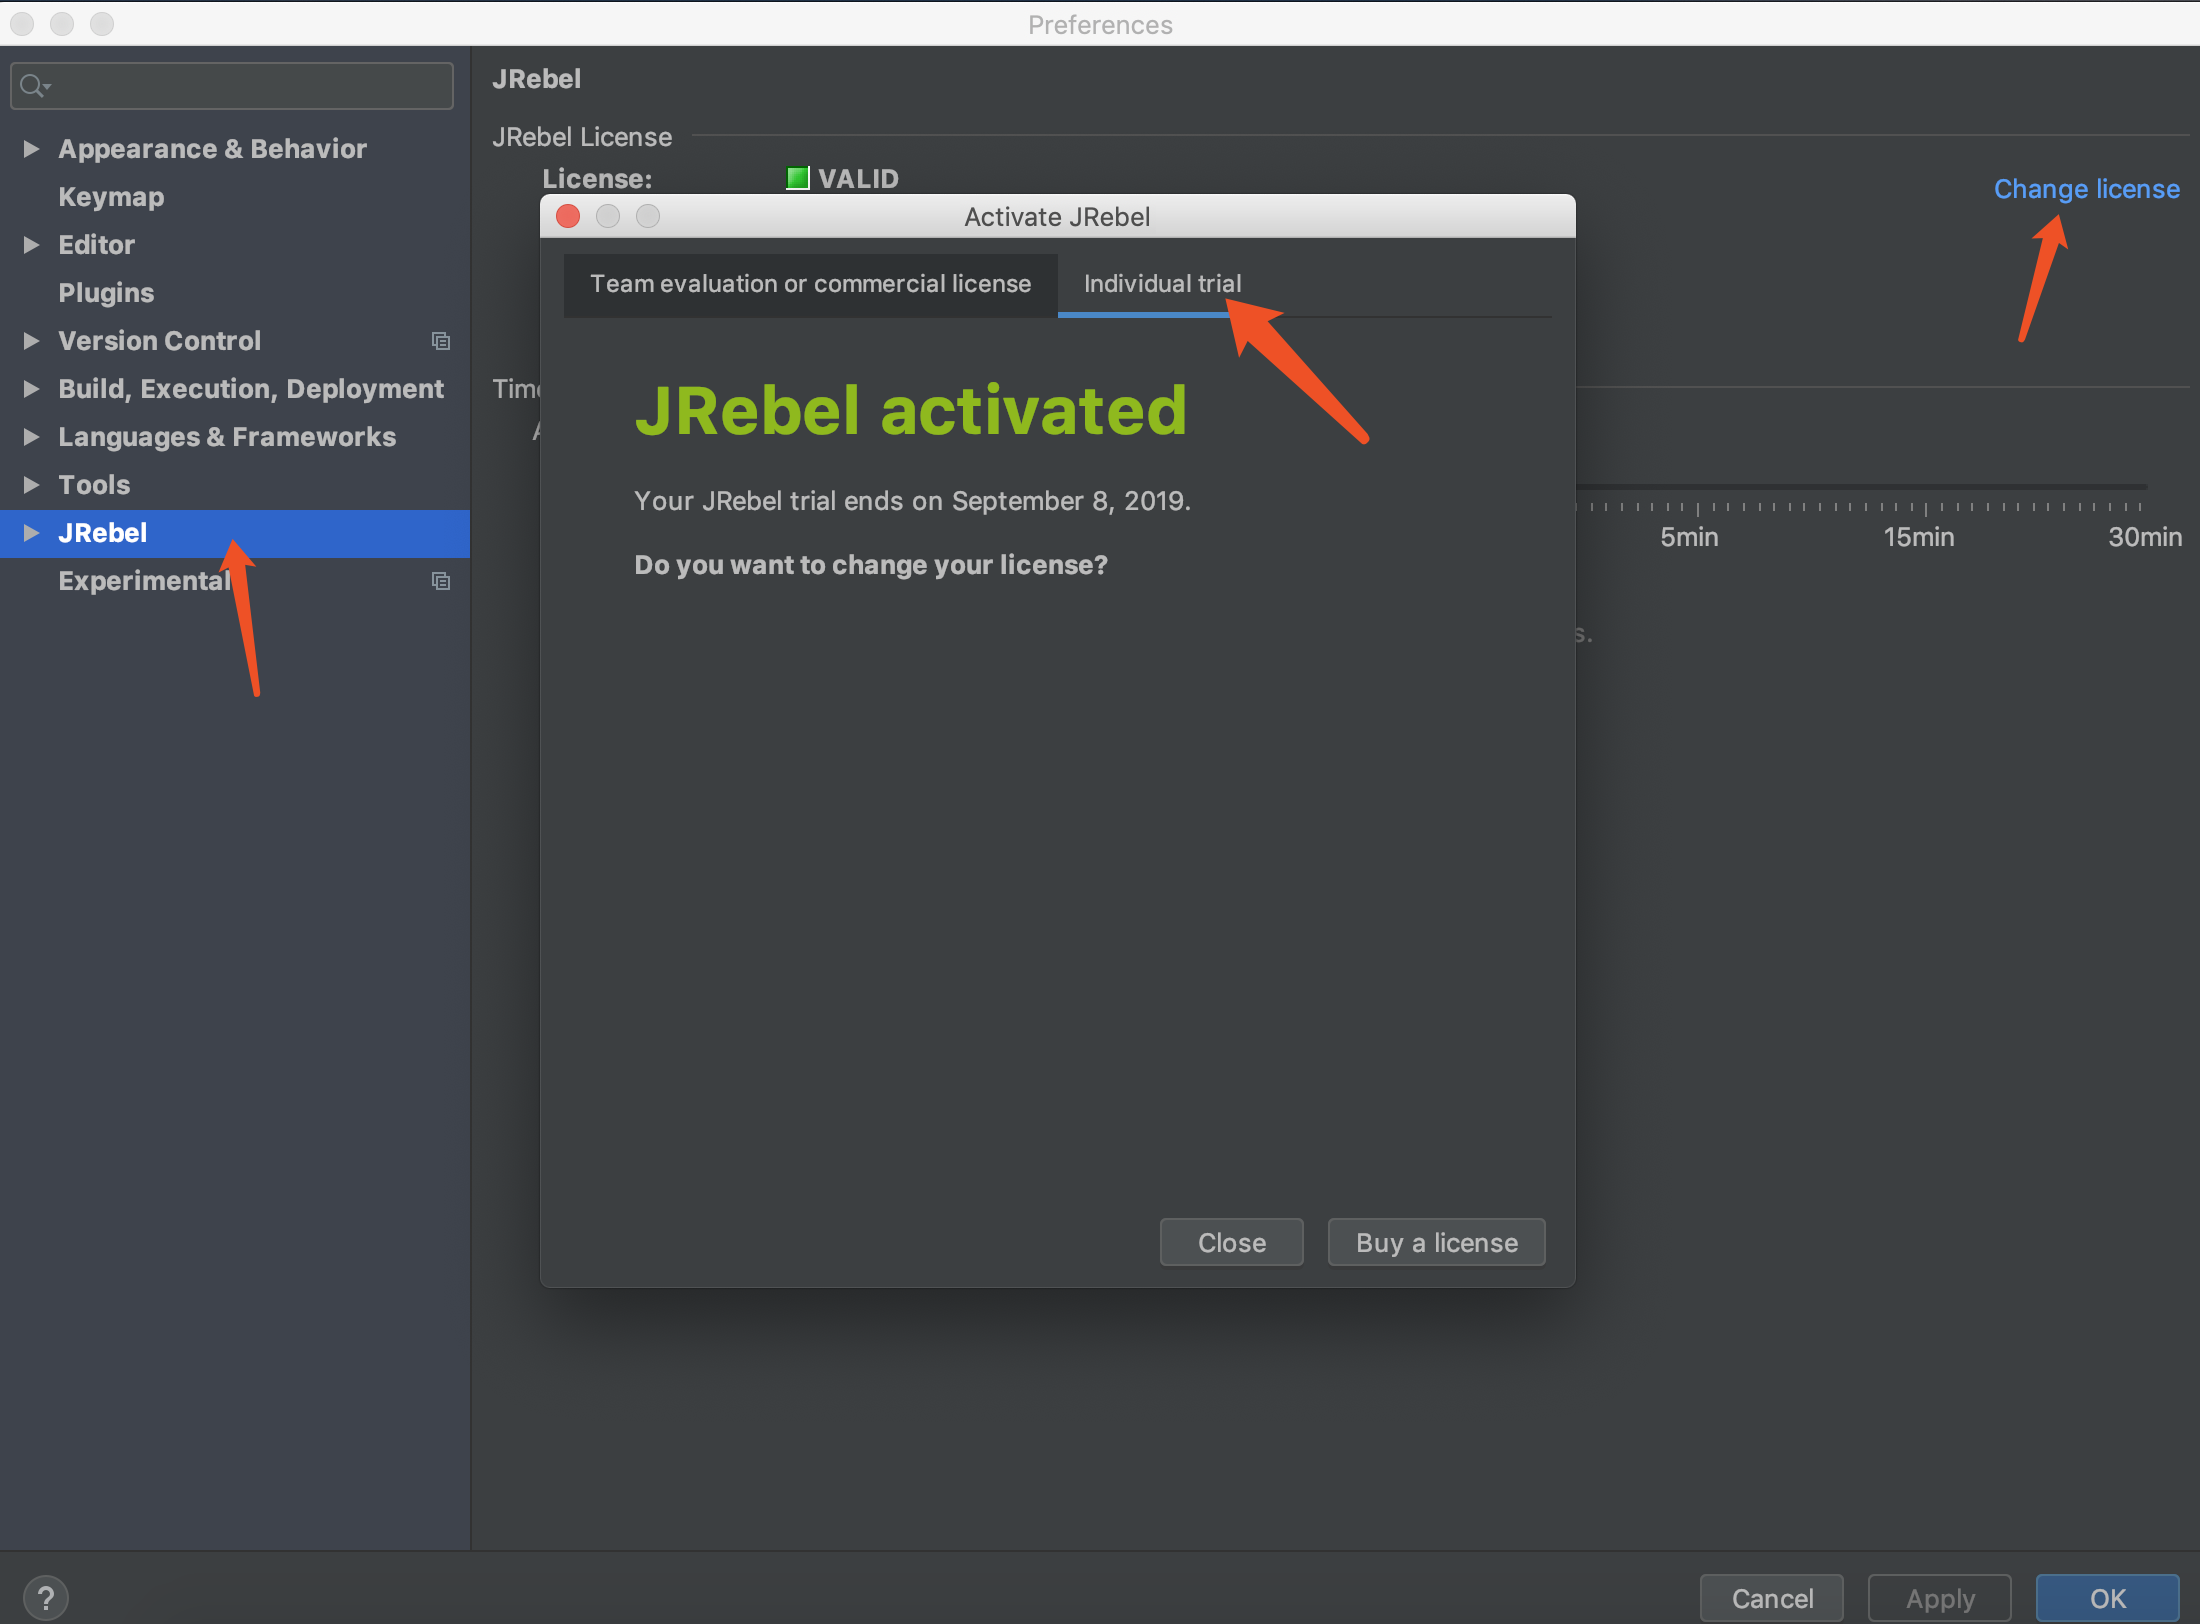Screen dimensions: 2200x1624
Task: Switch to the Individual trial tab
Action: click(1162, 284)
